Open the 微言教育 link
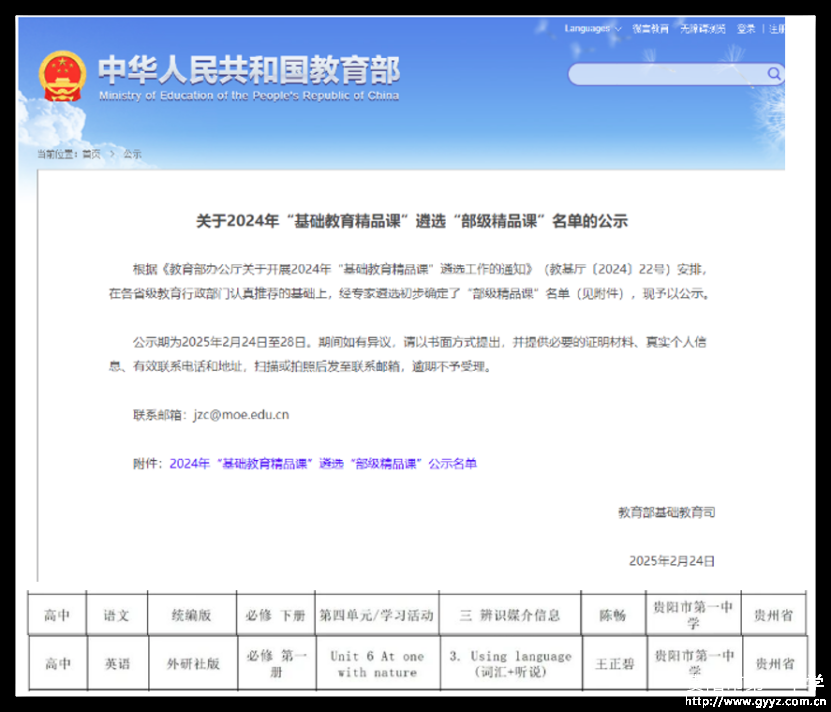The height and width of the screenshot is (712, 831). point(650,29)
